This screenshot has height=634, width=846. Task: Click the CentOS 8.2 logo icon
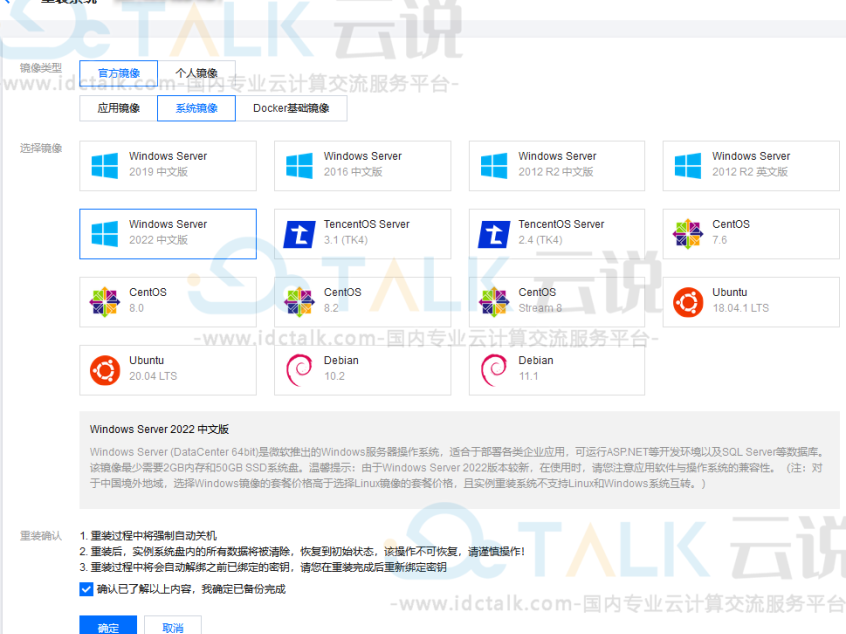[x=299, y=302]
